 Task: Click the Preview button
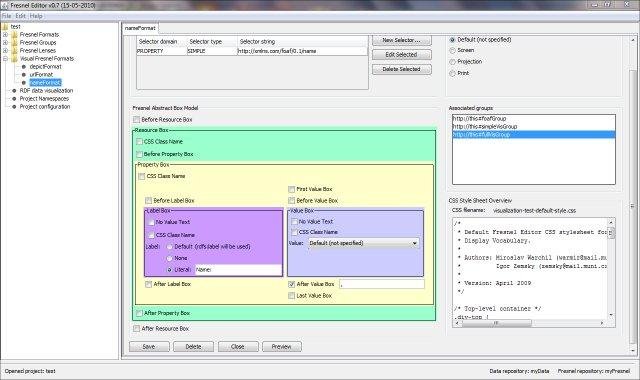tap(282, 347)
